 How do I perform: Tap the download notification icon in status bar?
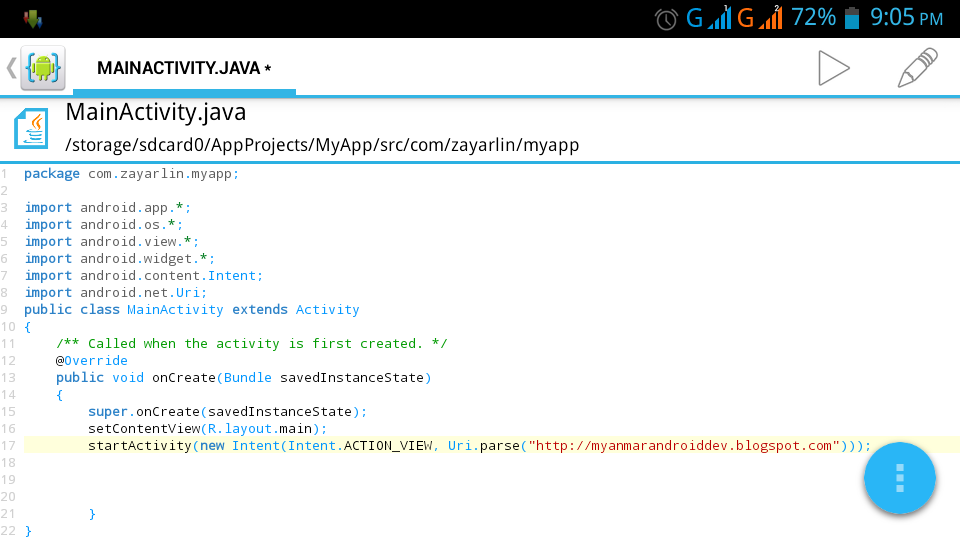click(32, 19)
